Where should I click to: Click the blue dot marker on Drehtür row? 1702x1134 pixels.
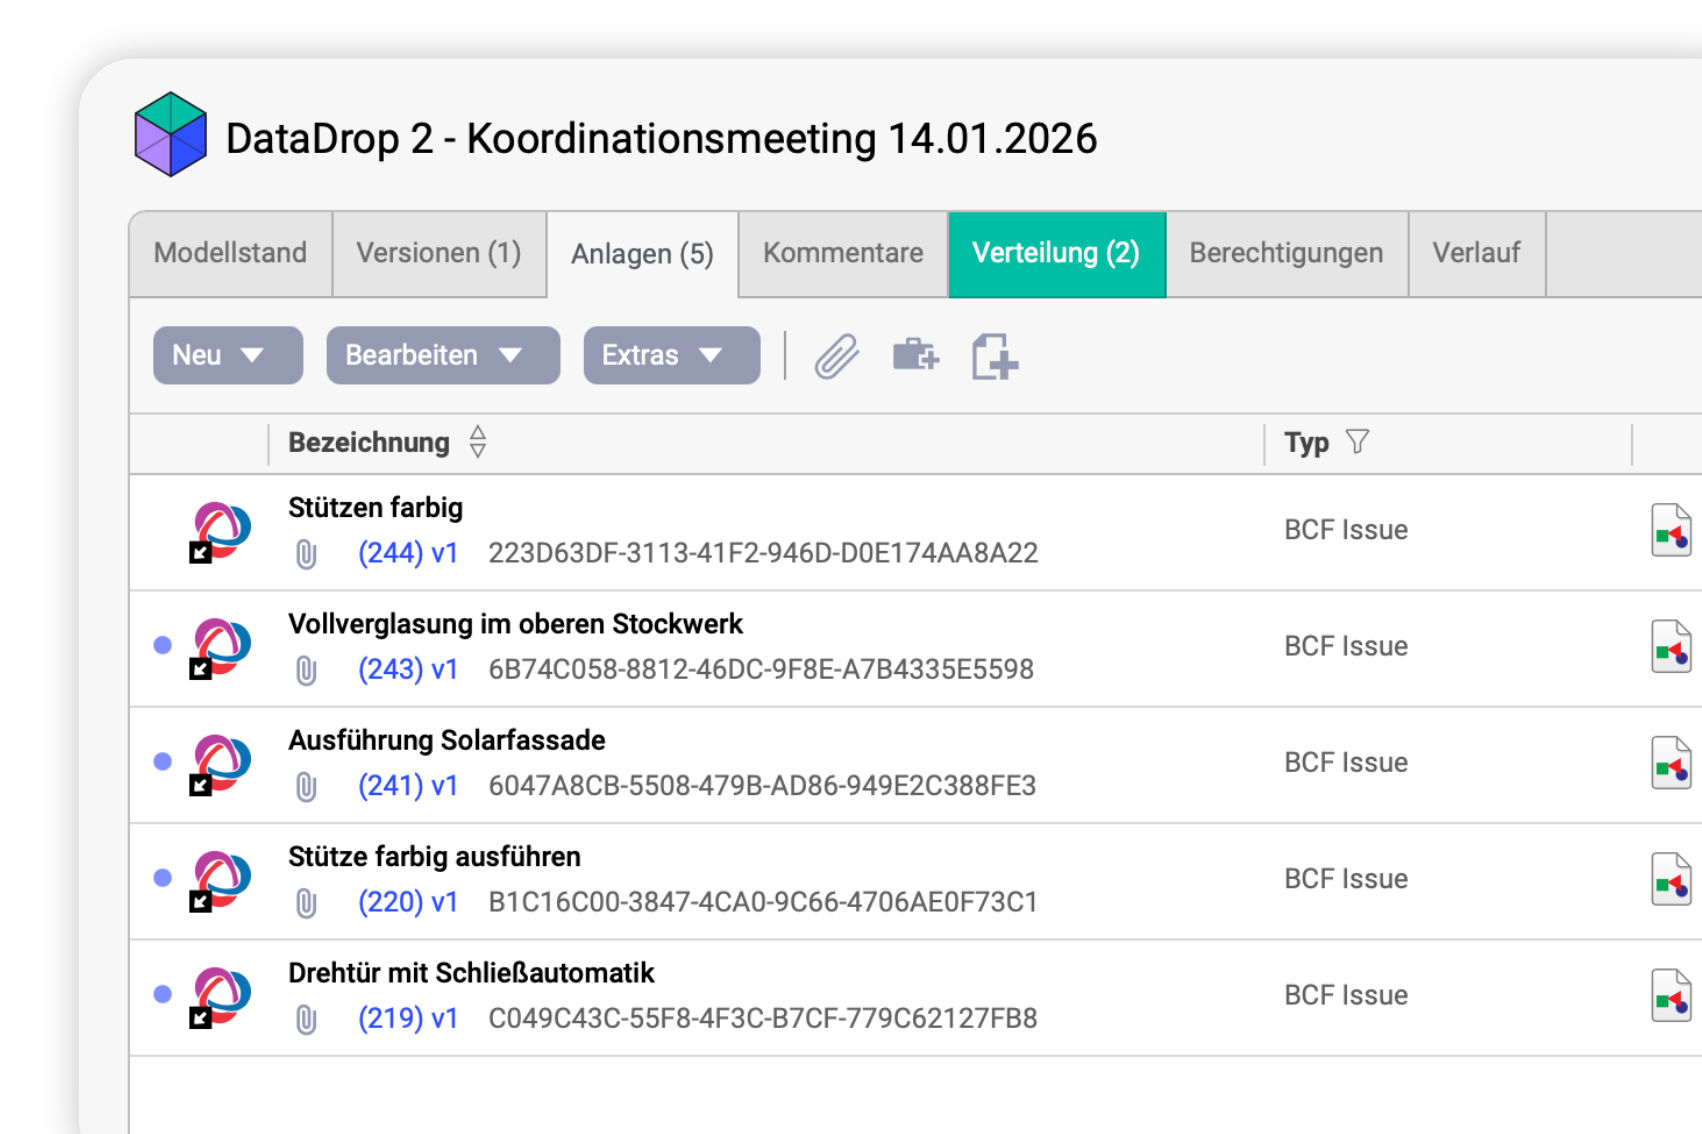click(163, 994)
